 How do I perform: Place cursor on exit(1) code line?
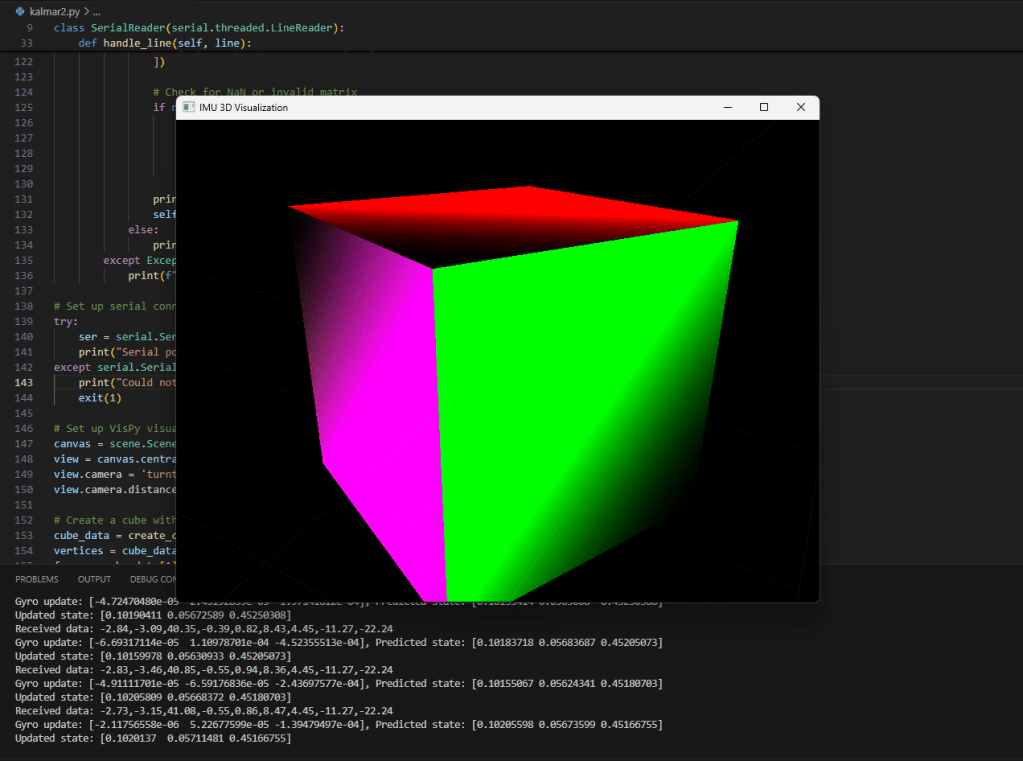click(100, 398)
